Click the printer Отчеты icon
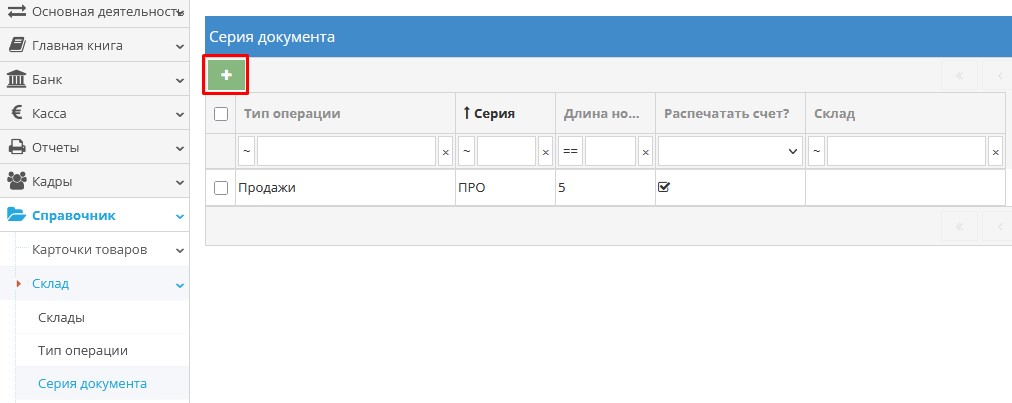The image size is (1012, 403). [17, 147]
